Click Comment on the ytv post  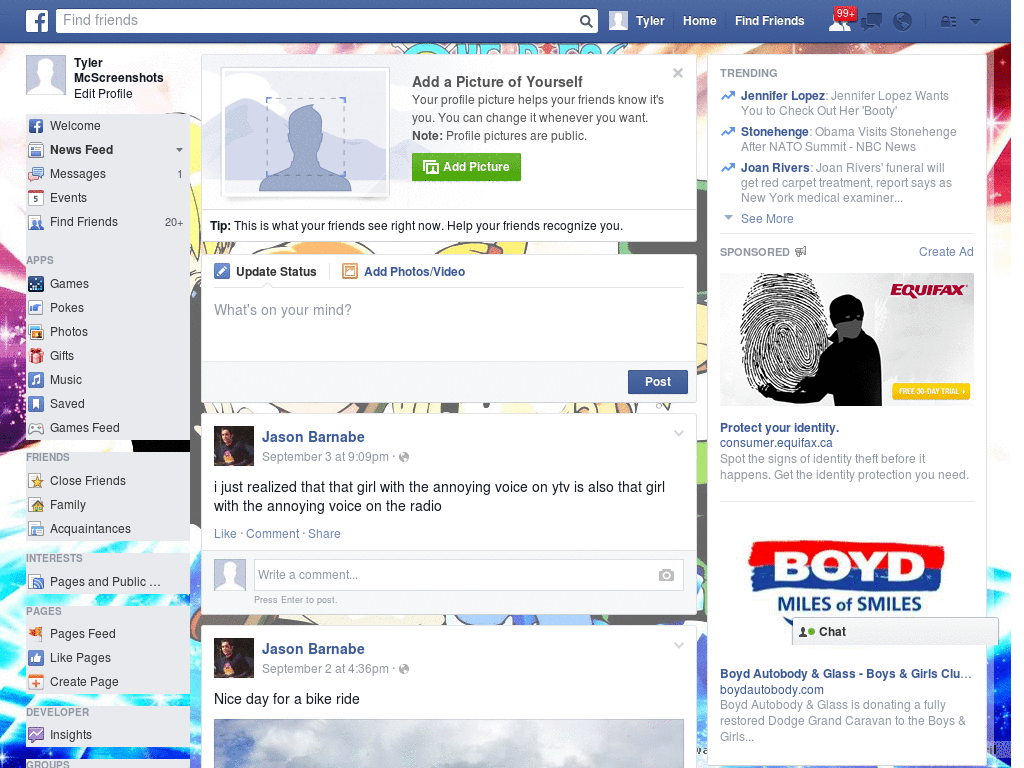[x=272, y=534]
